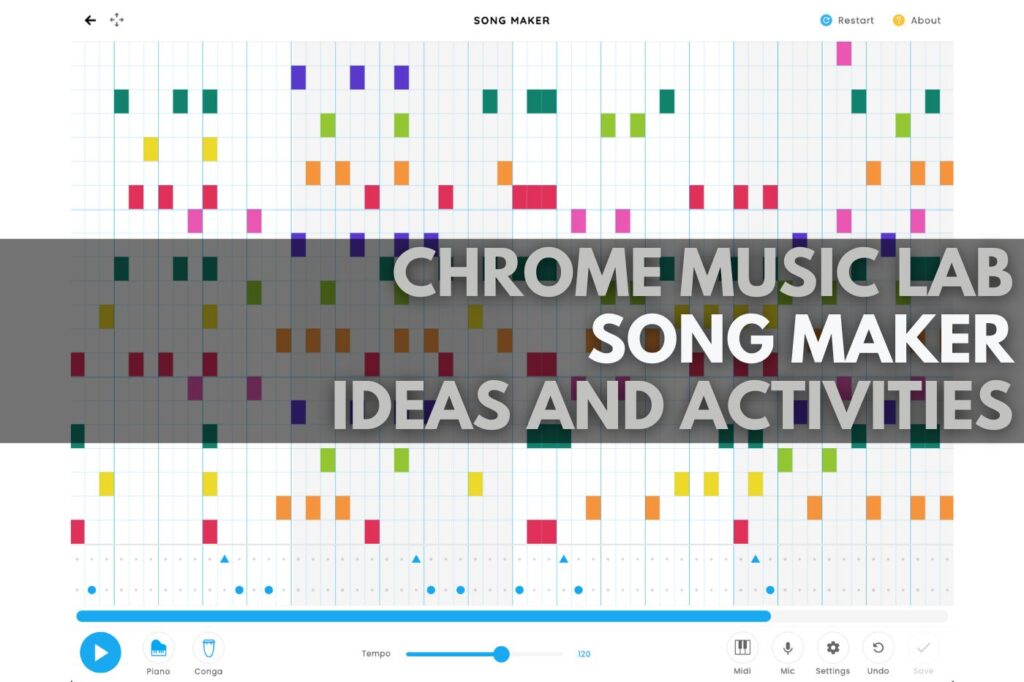The width and height of the screenshot is (1024, 682).
Task: Click the last blue circle percussion marker
Action: coord(771,590)
